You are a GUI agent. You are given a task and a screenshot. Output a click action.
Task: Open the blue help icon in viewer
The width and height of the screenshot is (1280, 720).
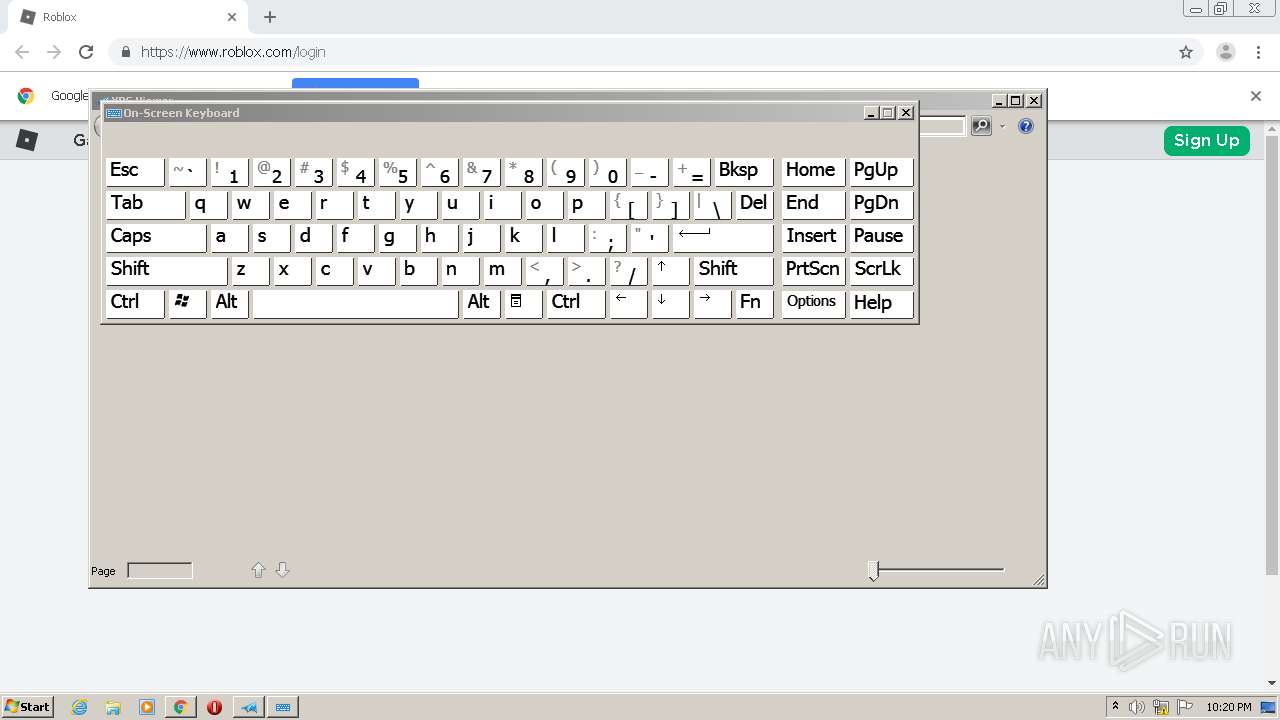click(x=1025, y=126)
